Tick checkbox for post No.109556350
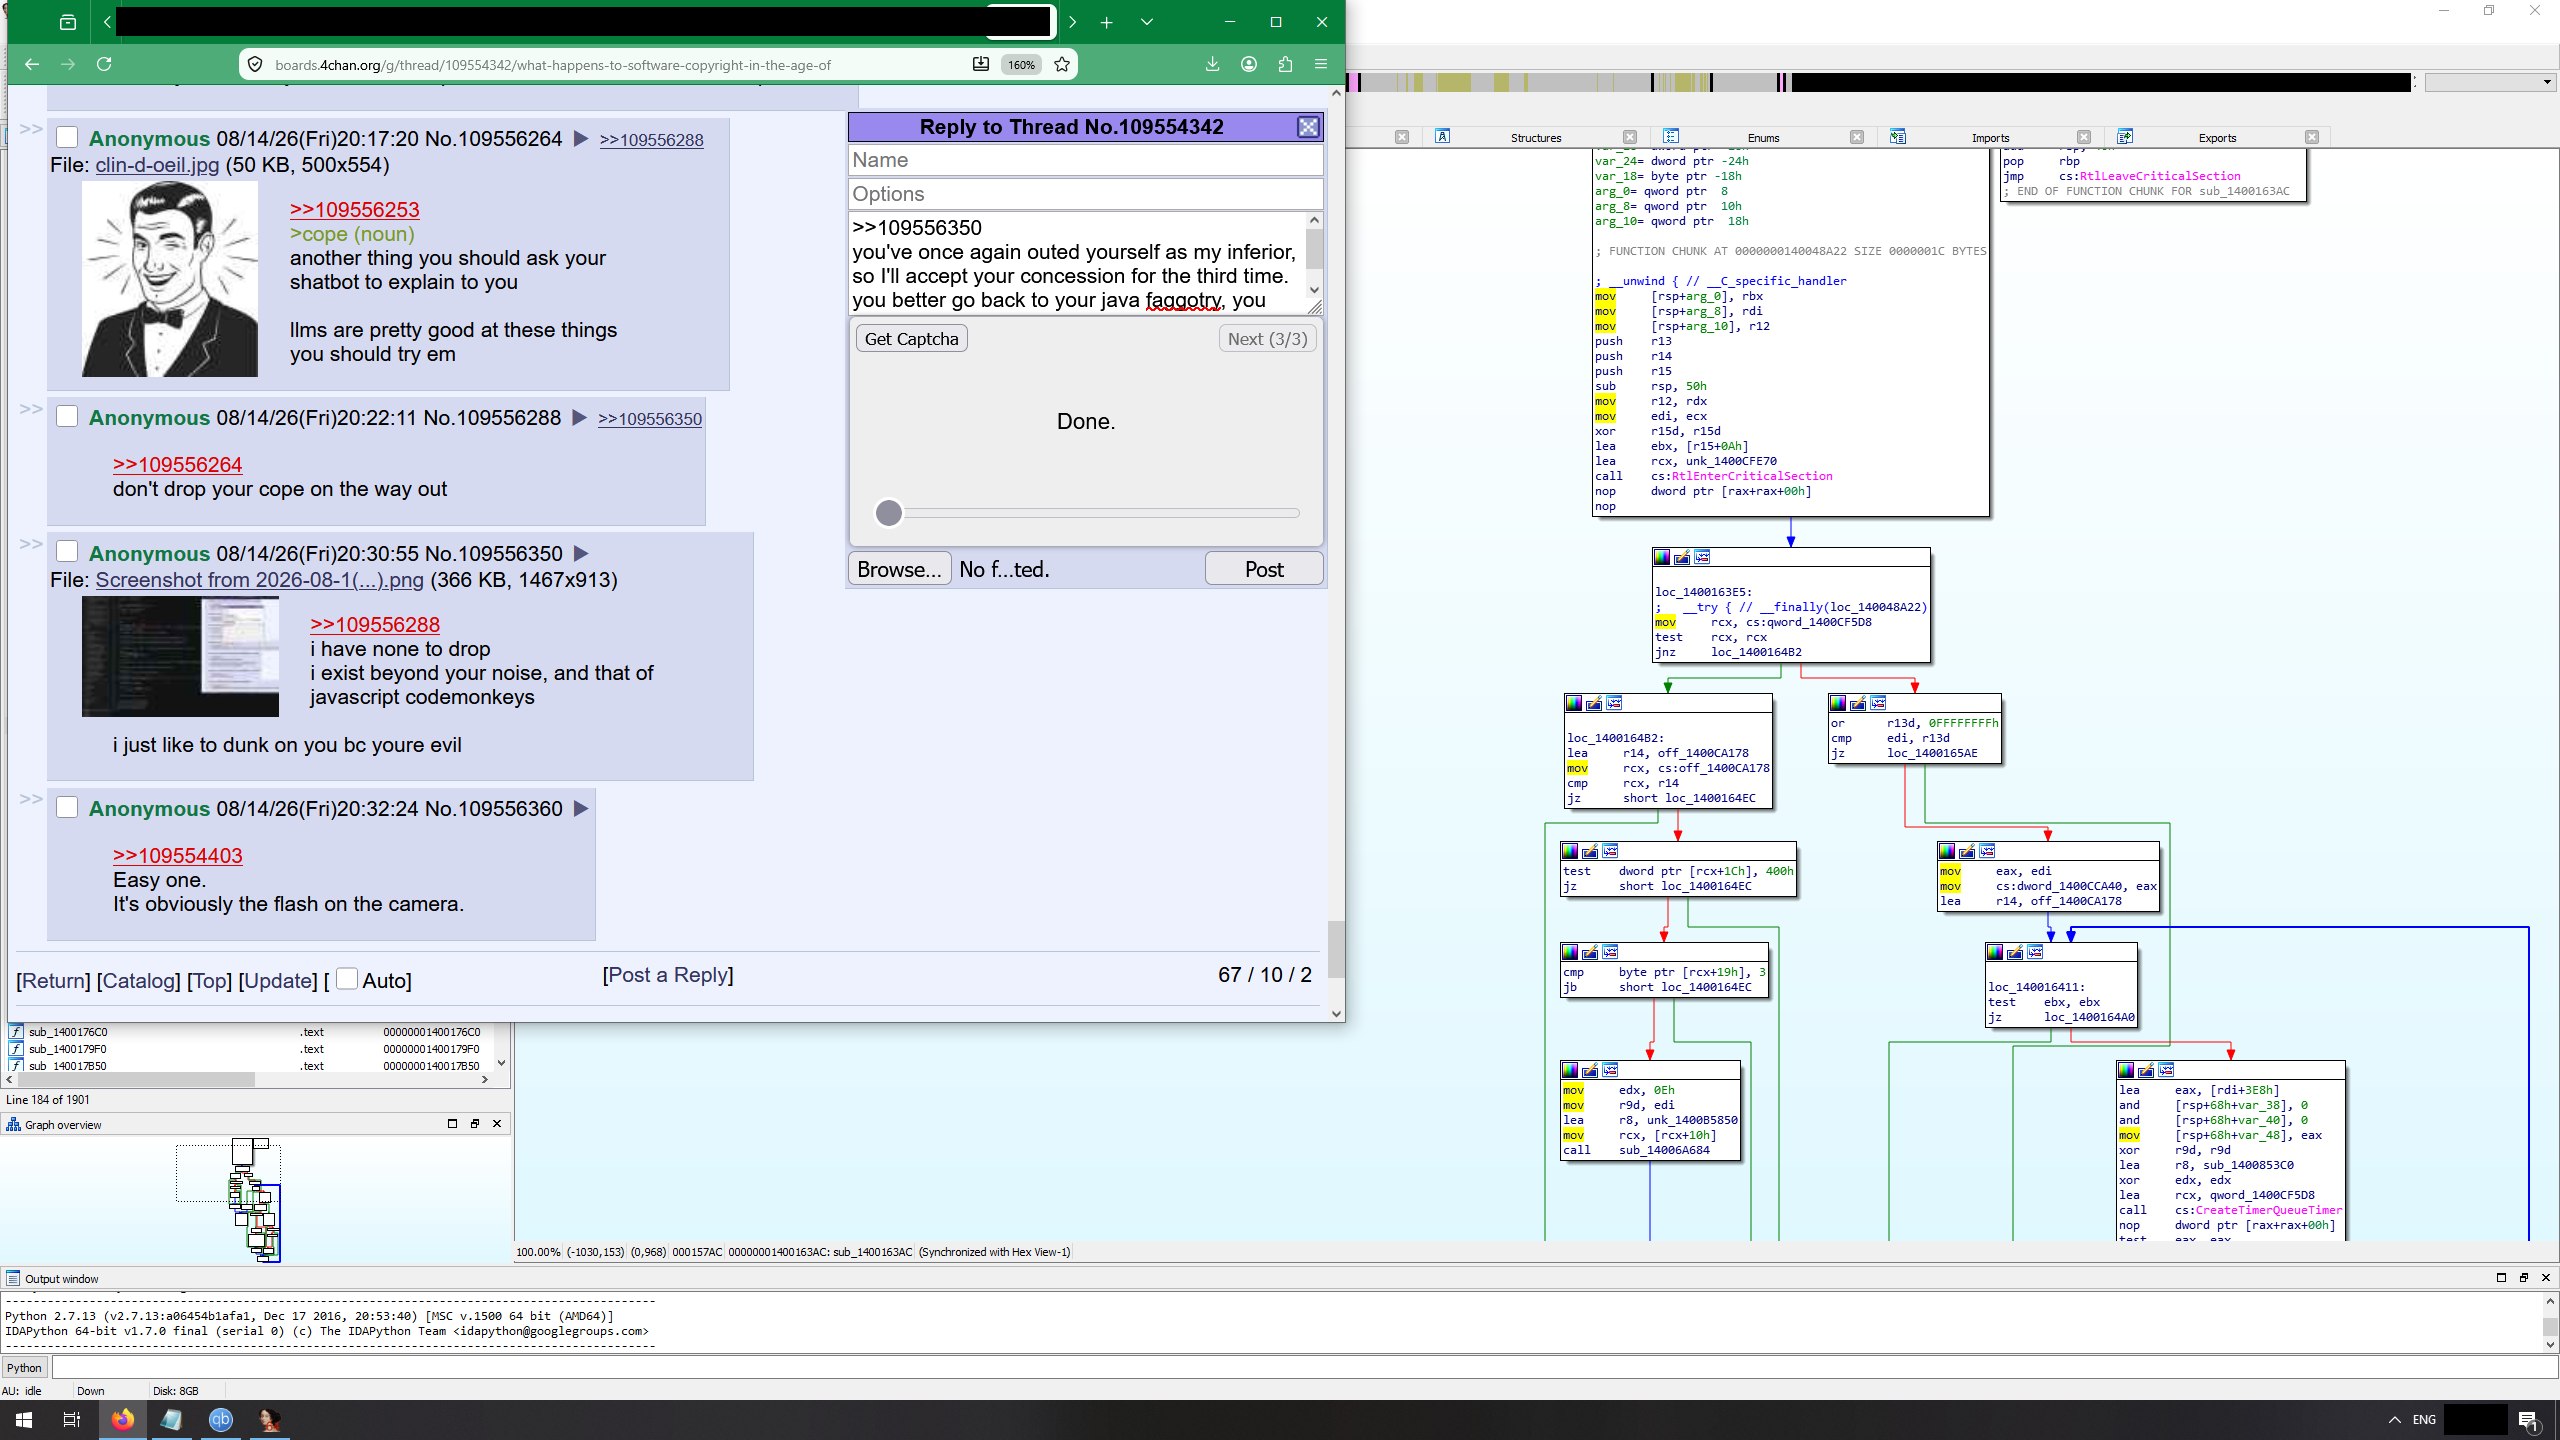 point(67,552)
